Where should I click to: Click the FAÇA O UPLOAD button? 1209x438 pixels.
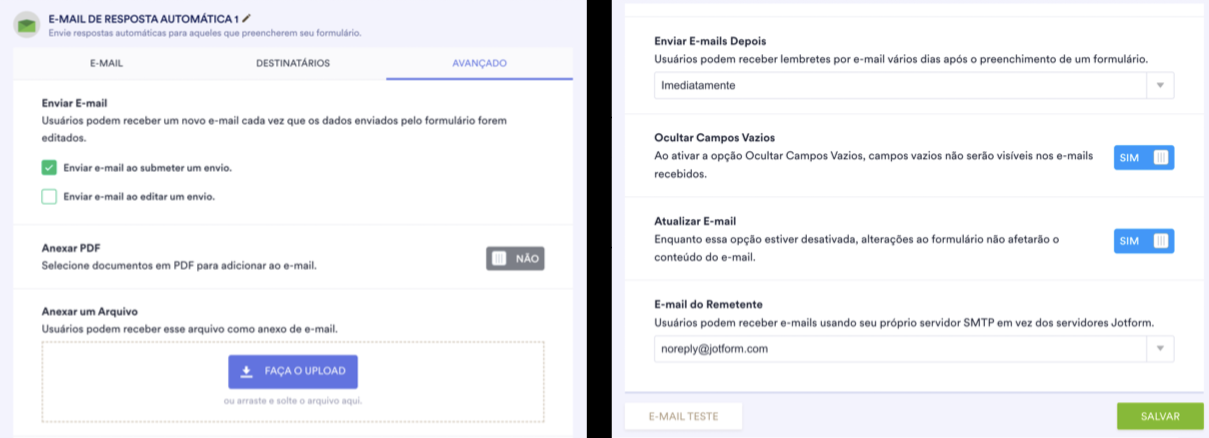pos(293,371)
